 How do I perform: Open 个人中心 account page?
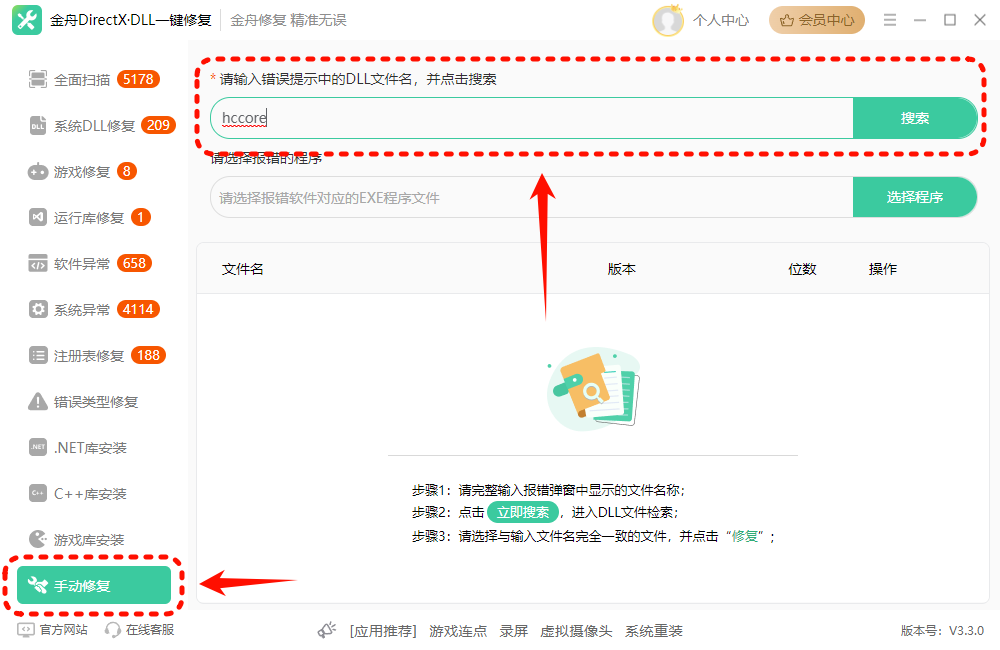[x=721, y=20]
